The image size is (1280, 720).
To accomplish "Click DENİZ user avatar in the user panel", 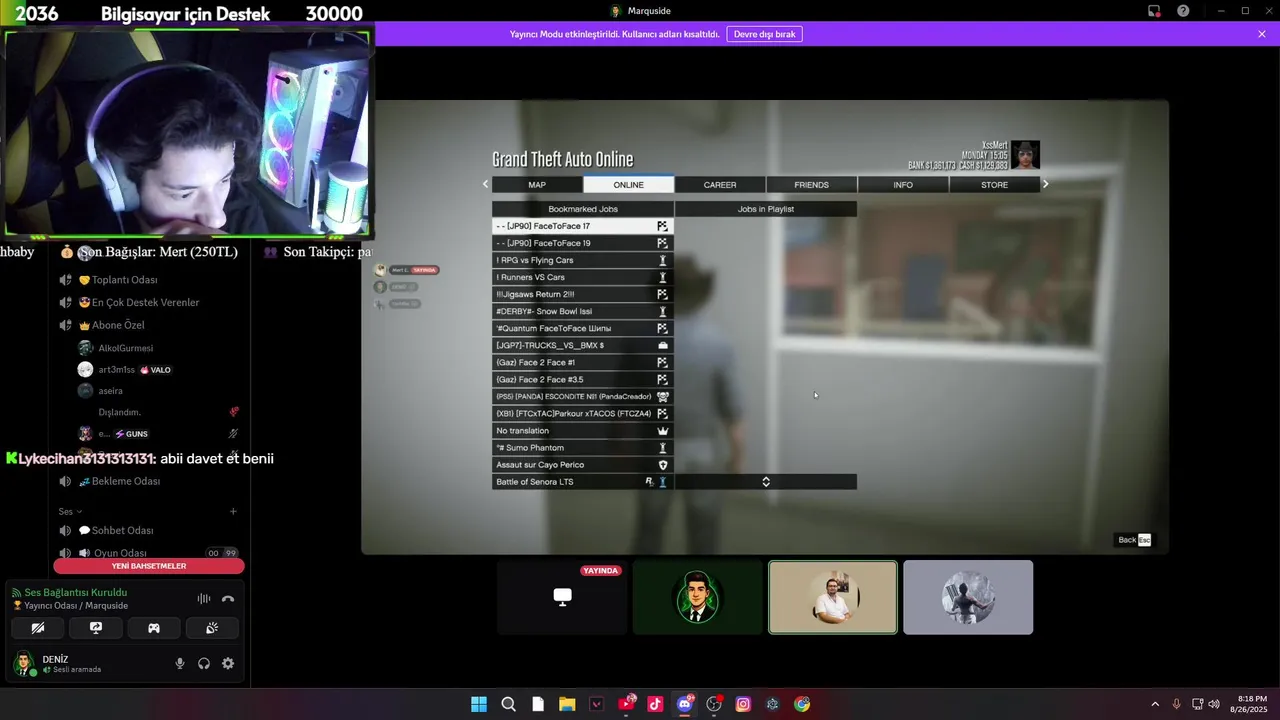I will click(23, 663).
